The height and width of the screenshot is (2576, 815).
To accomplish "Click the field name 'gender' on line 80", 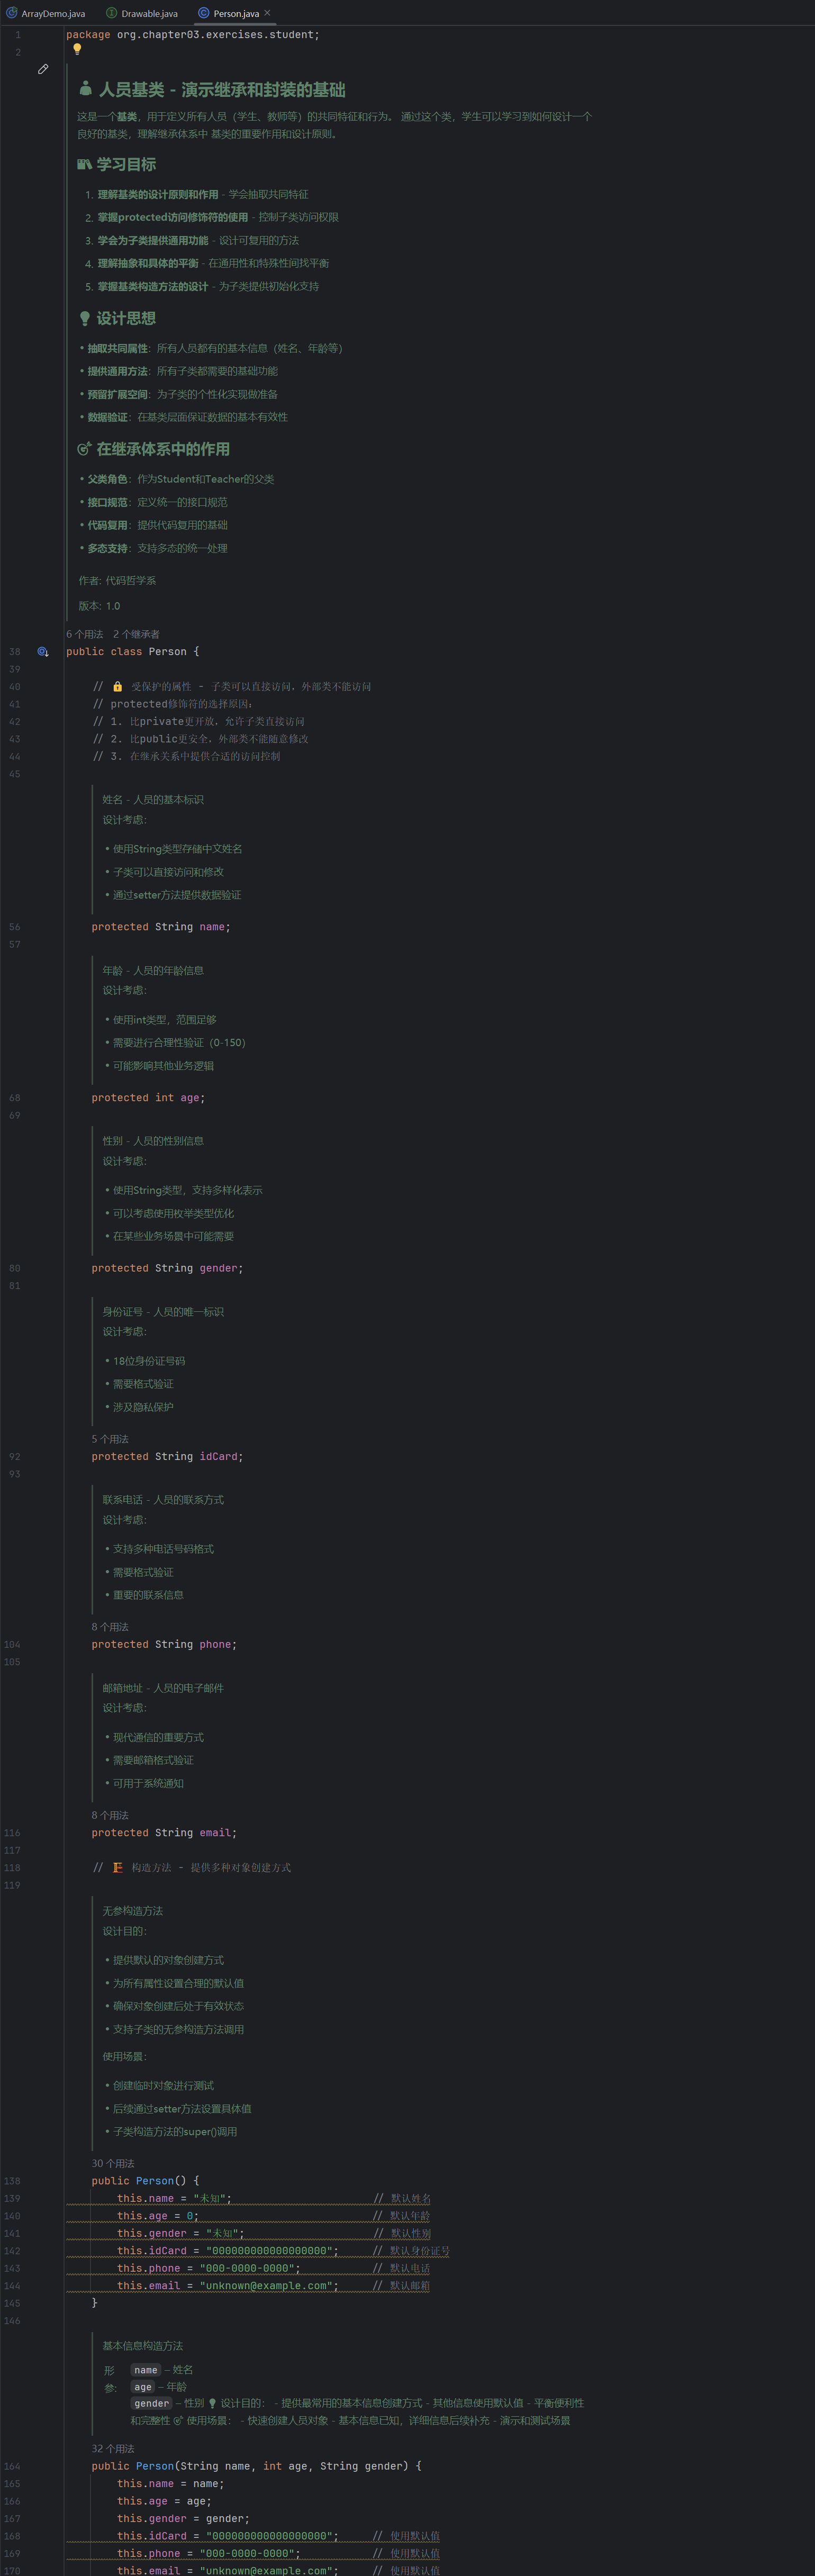I will (218, 1268).
